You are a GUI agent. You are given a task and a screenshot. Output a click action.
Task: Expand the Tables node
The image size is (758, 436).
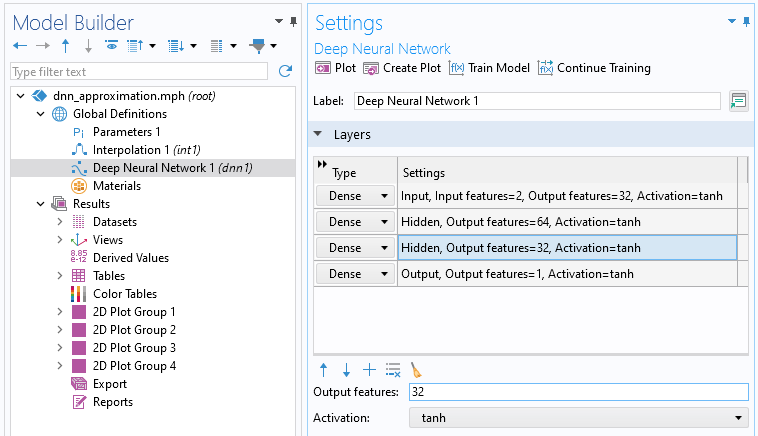(60, 276)
